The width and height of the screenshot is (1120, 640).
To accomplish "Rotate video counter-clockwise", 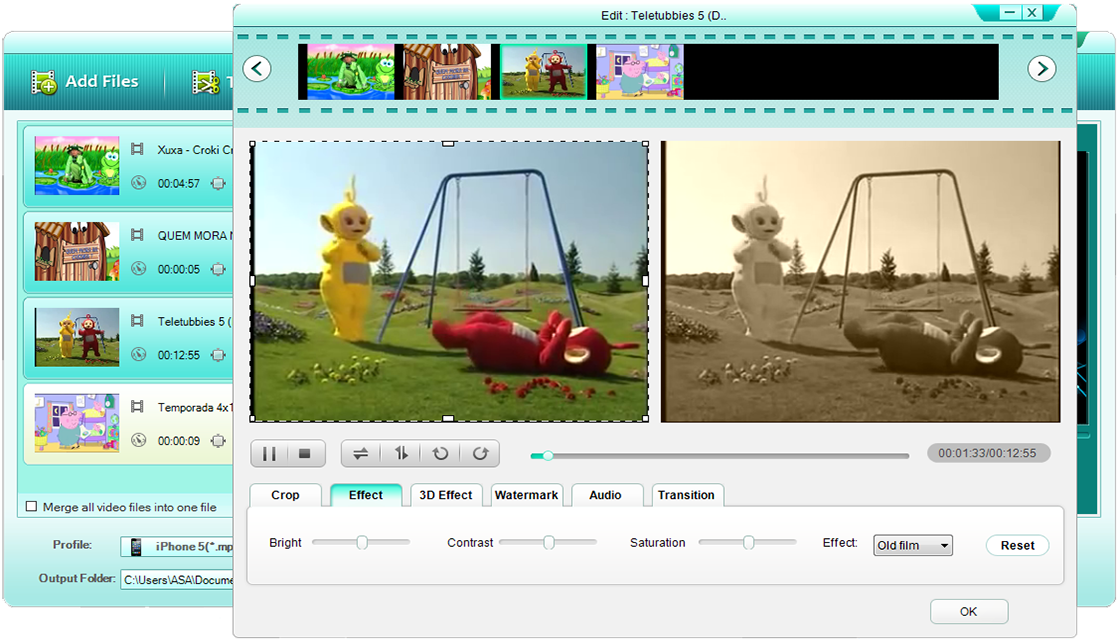I will 440,454.
